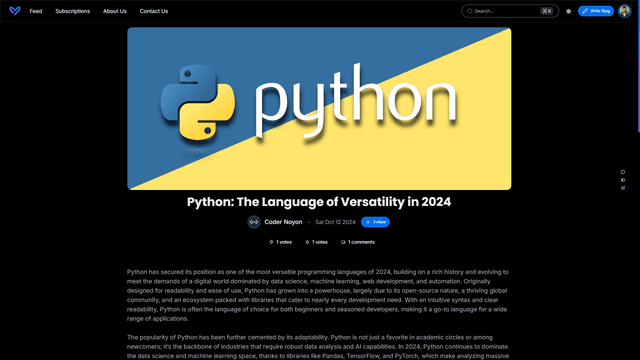
Task: Click the Python cover image
Action: tap(319, 109)
